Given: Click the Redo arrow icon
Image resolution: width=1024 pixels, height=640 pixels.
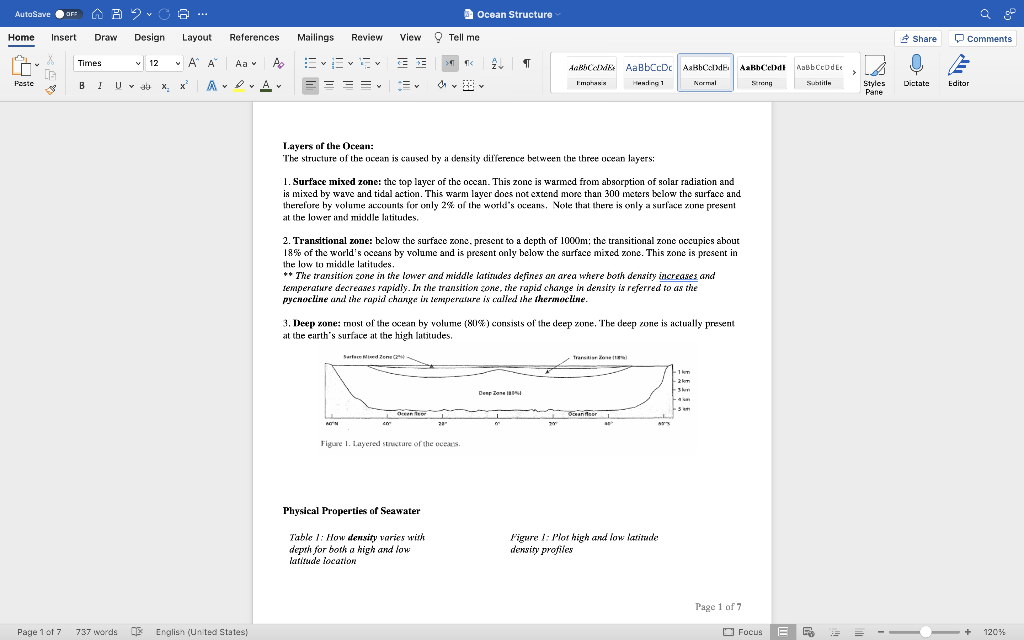Looking at the screenshot, I should click(x=165, y=14).
